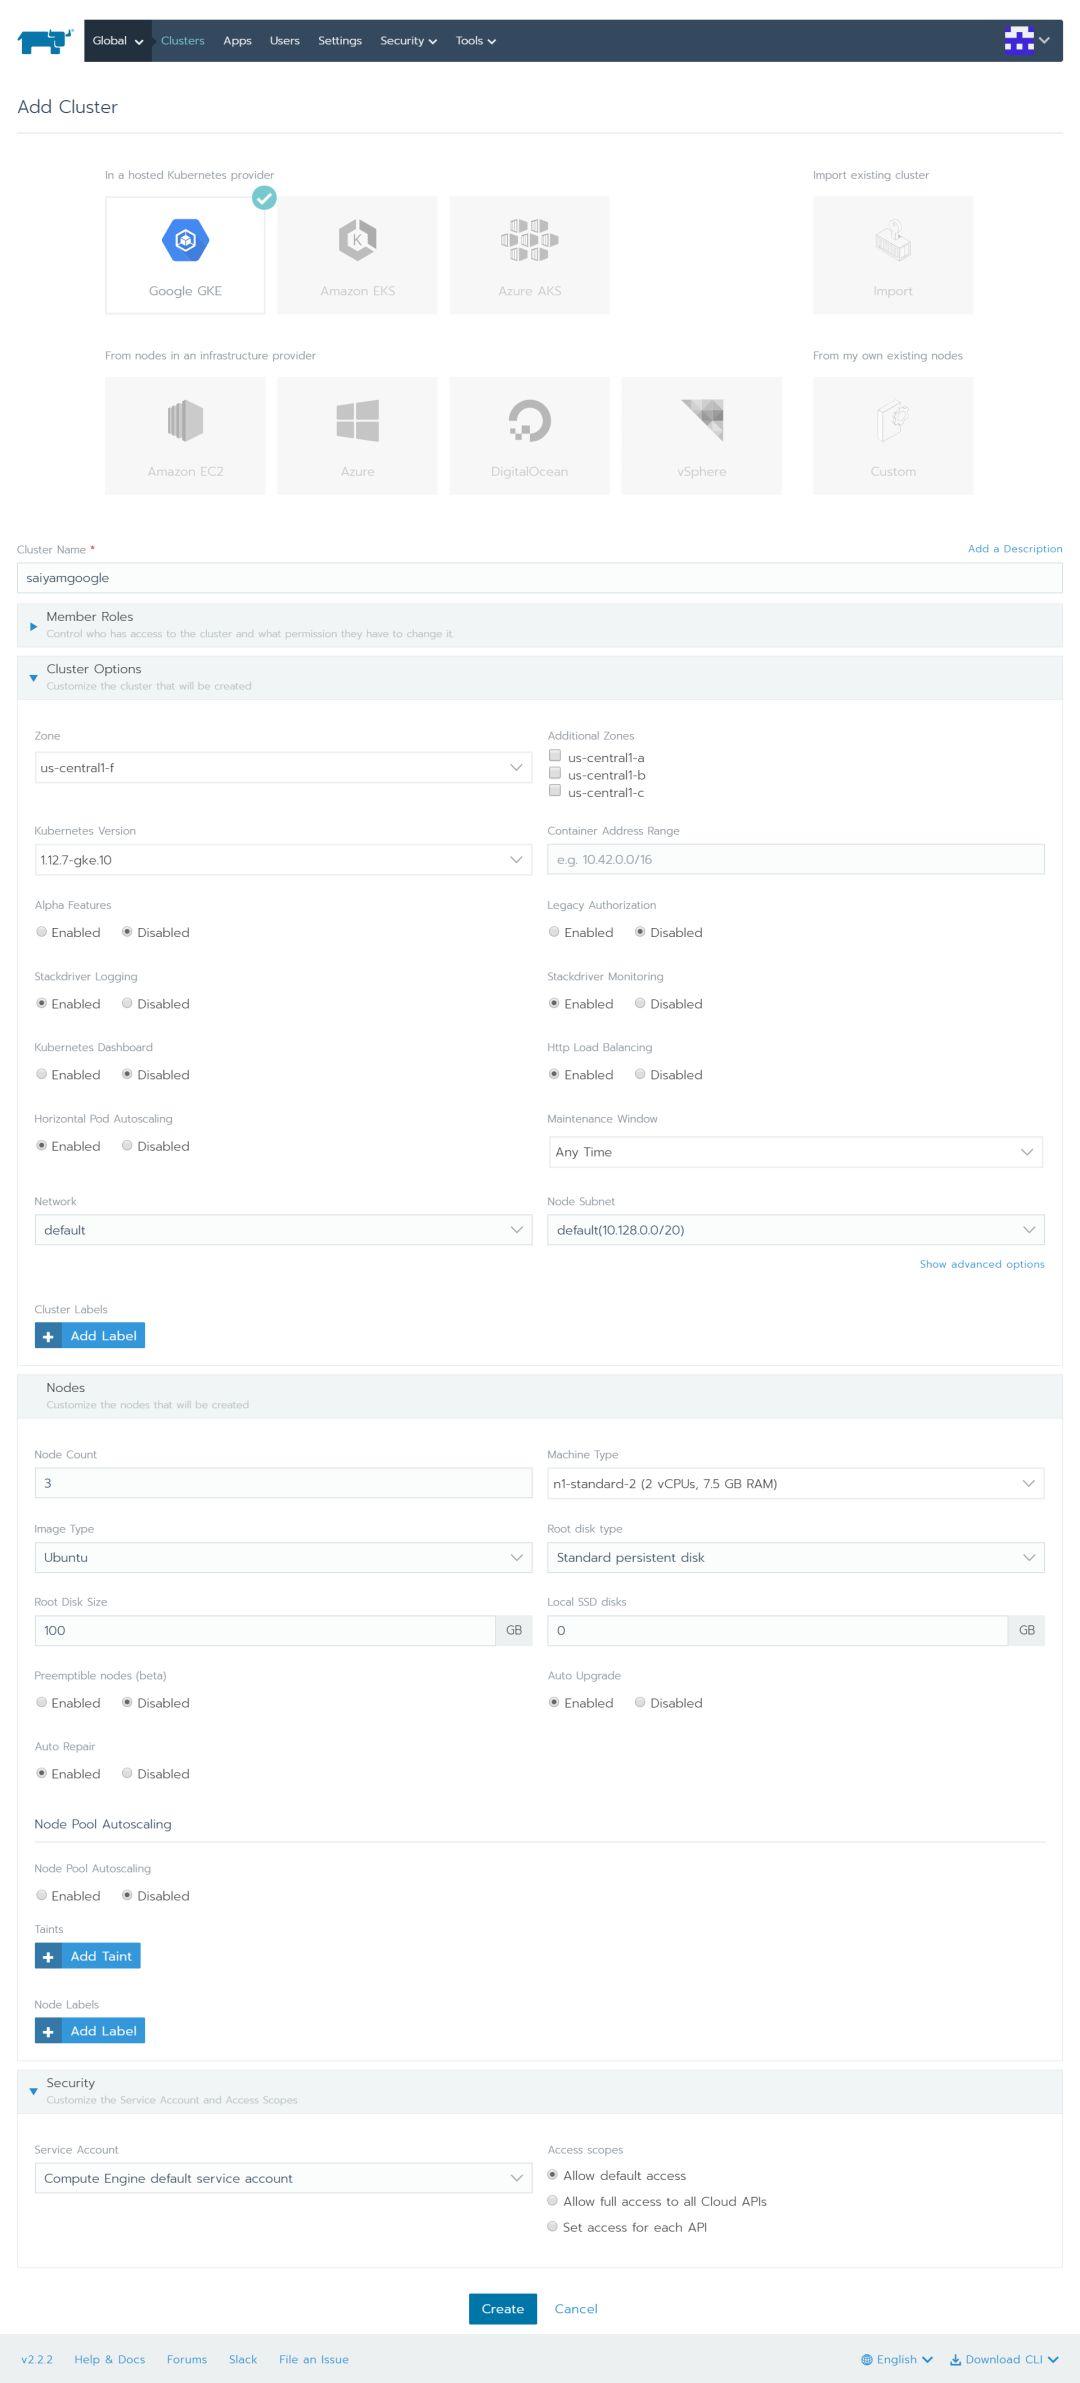Click the Create button
Screen dimensions: 1080x2383
point(502,2309)
